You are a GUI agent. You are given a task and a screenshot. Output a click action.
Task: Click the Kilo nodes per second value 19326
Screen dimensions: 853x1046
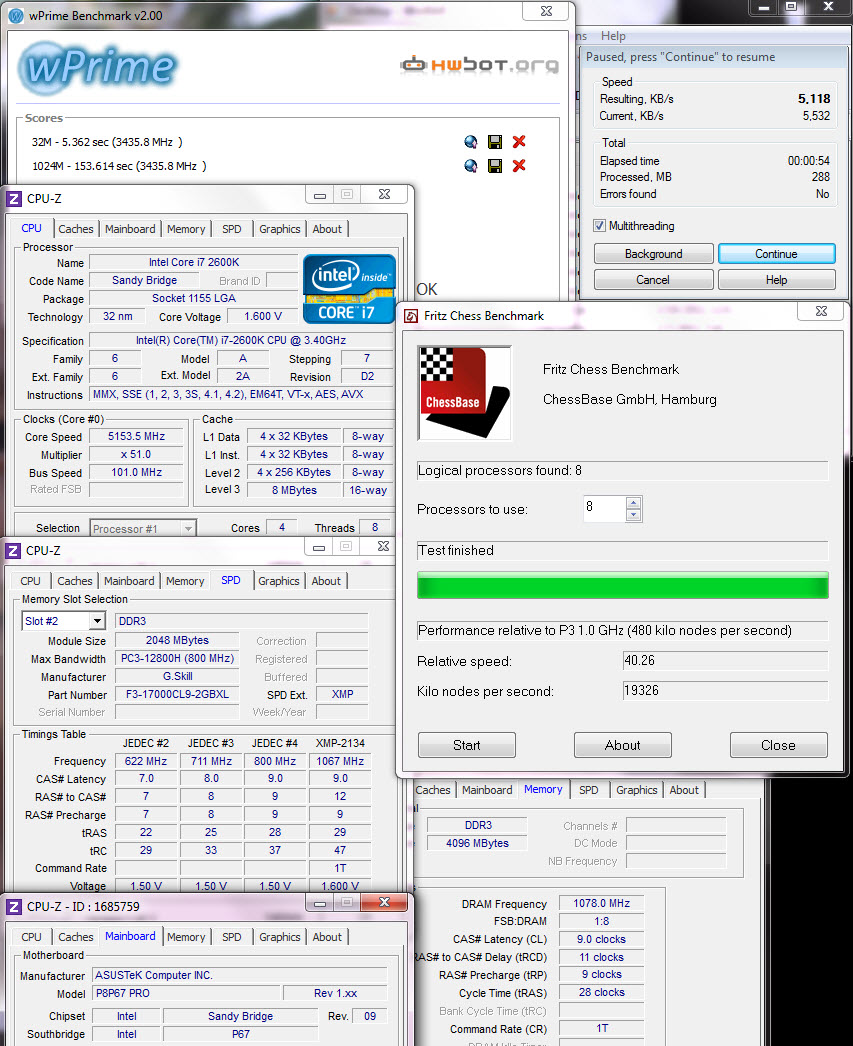(x=725, y=690)
